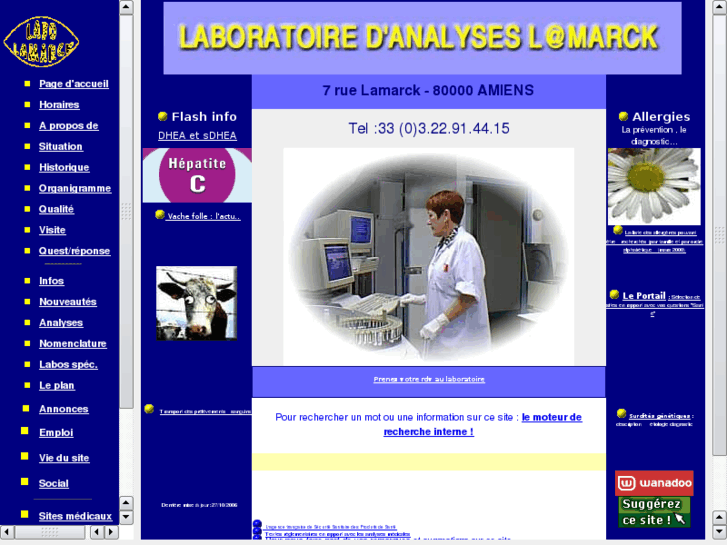Click the DHEA et sDHEA link
The image size is (727, 545).
coord(198,135)
